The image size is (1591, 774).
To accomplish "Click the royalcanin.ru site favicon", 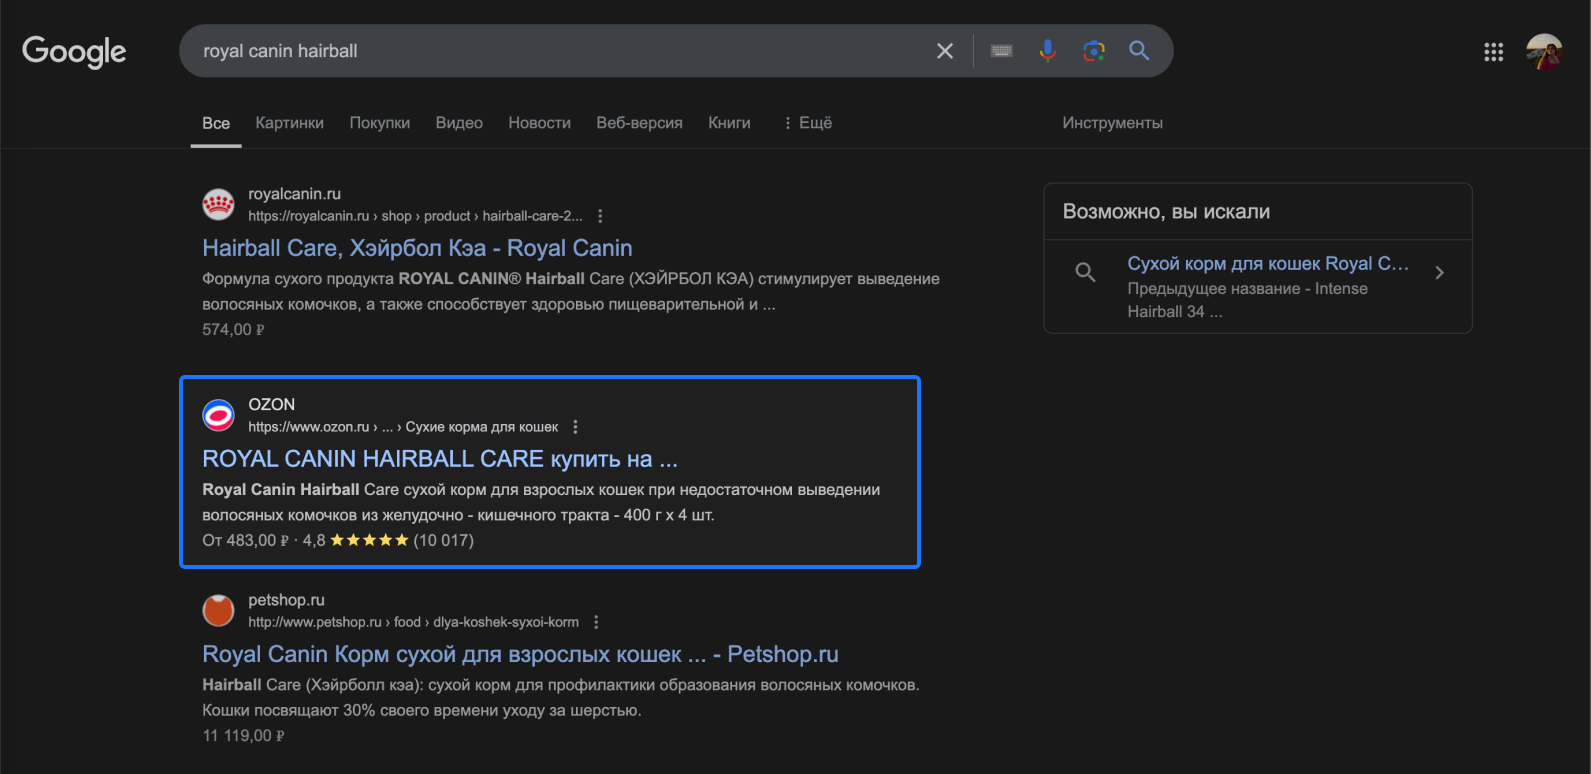I will tap(218, 204).
